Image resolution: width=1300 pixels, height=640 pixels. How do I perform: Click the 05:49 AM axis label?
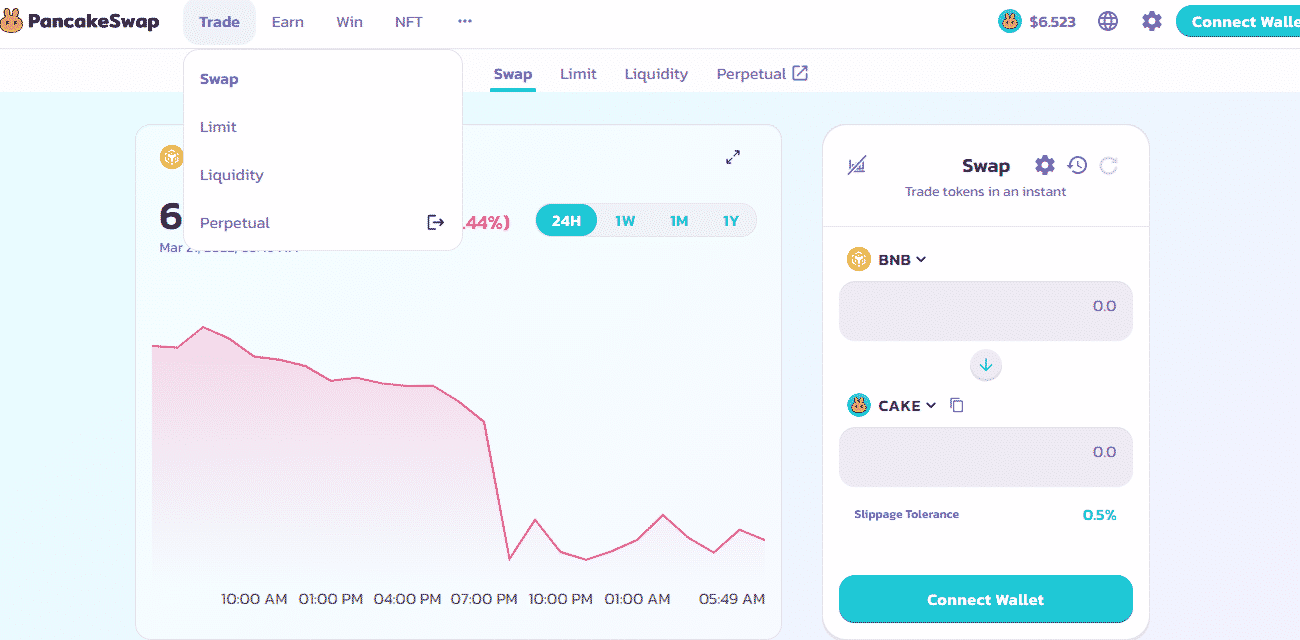732,599
